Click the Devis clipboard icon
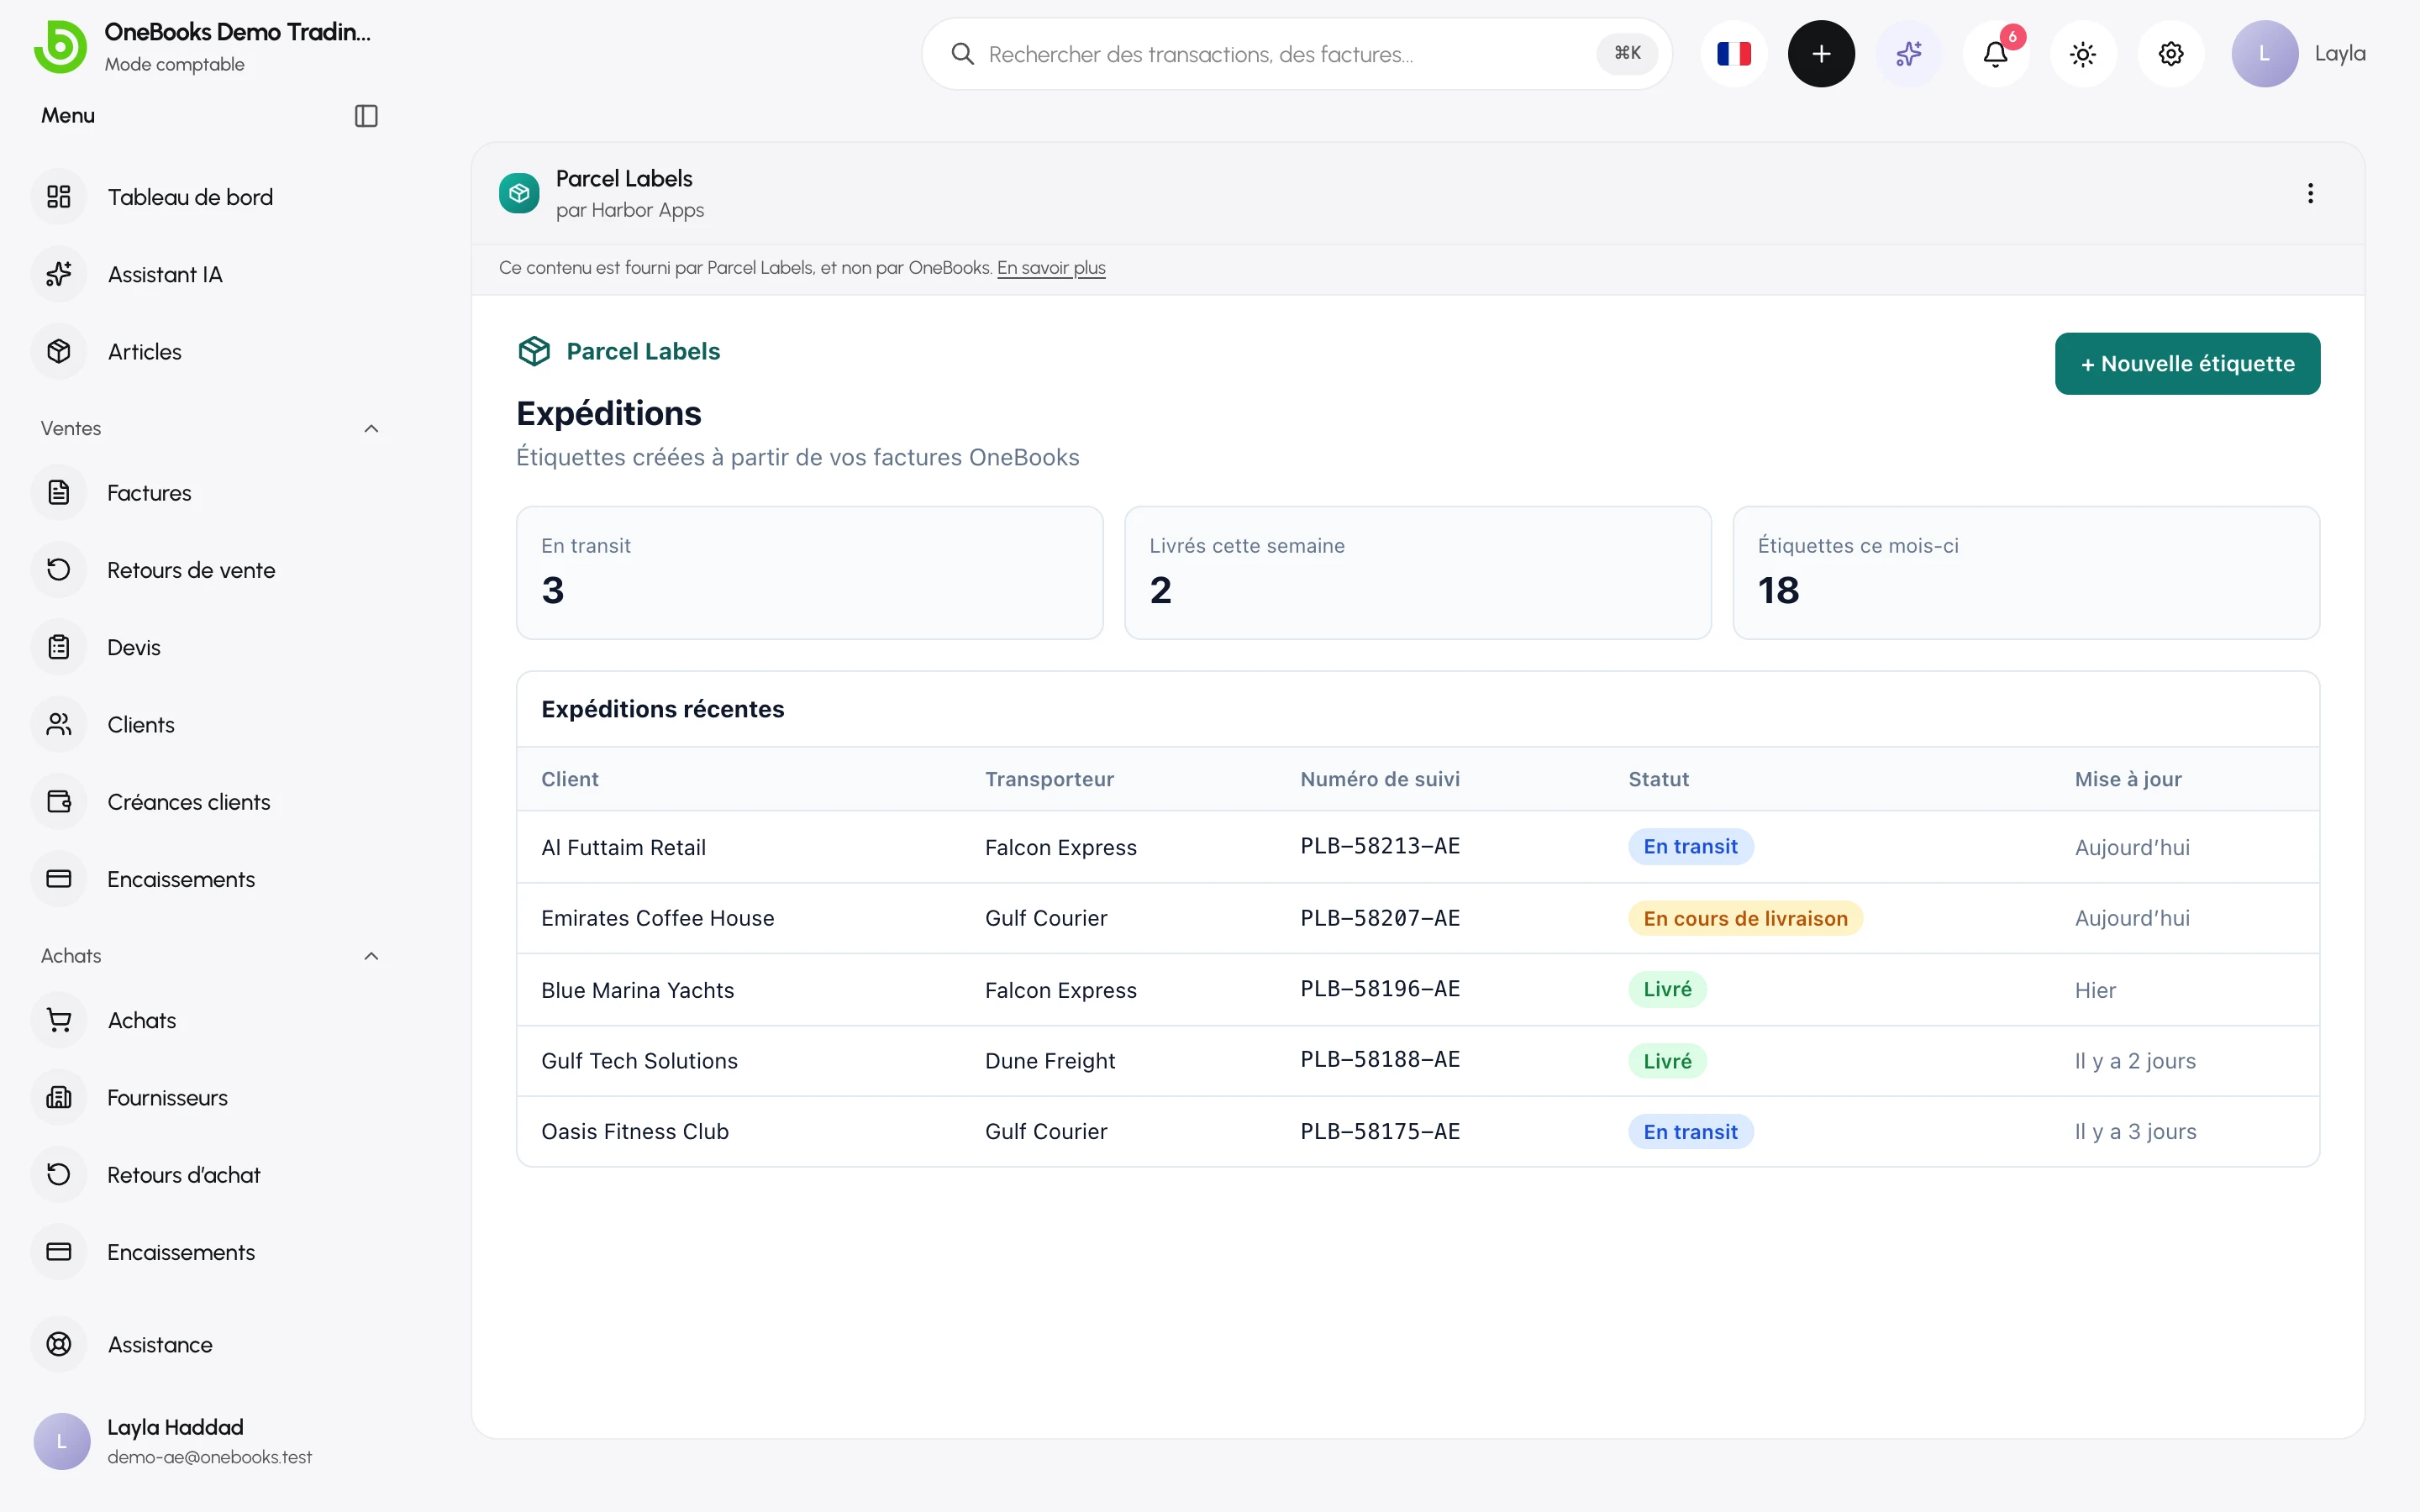The width and height of the screenshot is (2420, 1512). pos(59,647)
